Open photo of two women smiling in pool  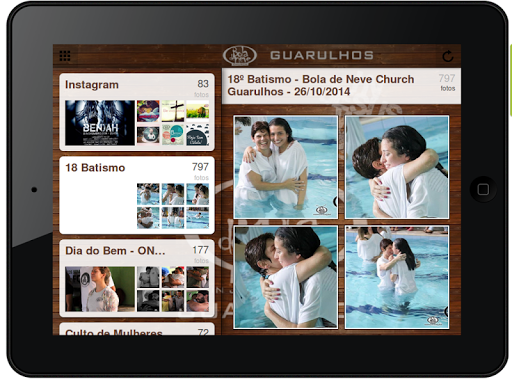(x=286, y=167)
